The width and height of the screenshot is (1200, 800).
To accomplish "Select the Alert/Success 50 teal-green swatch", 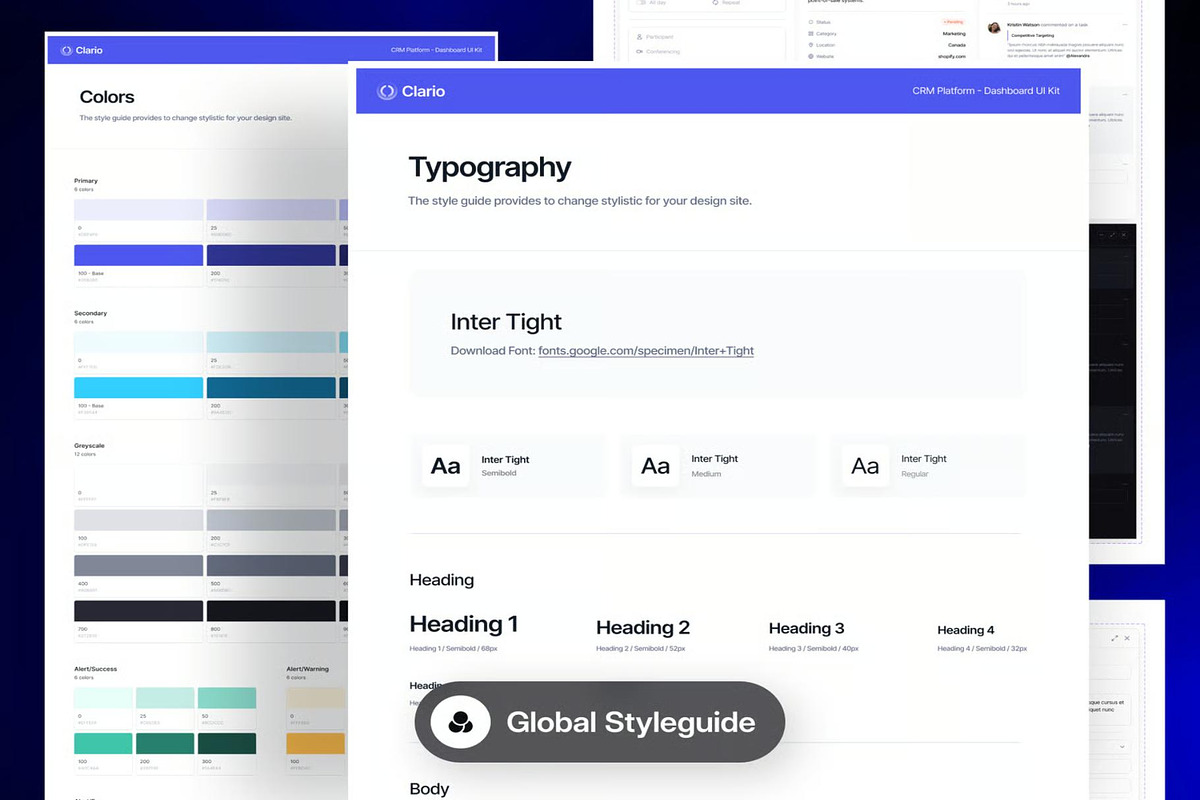I will point(227,698).
